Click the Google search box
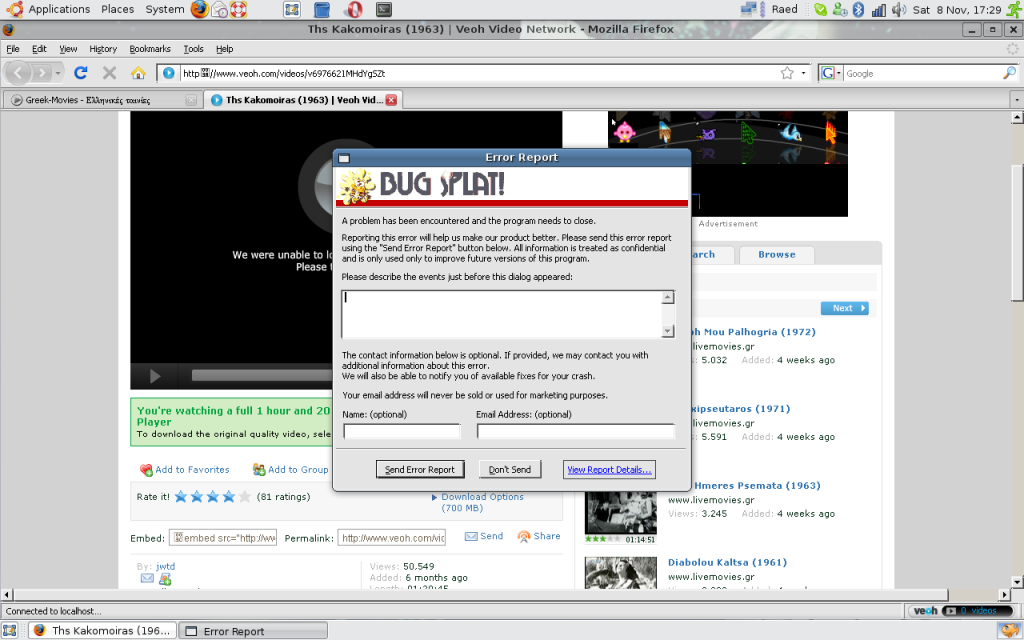 (x=922, y=73)
